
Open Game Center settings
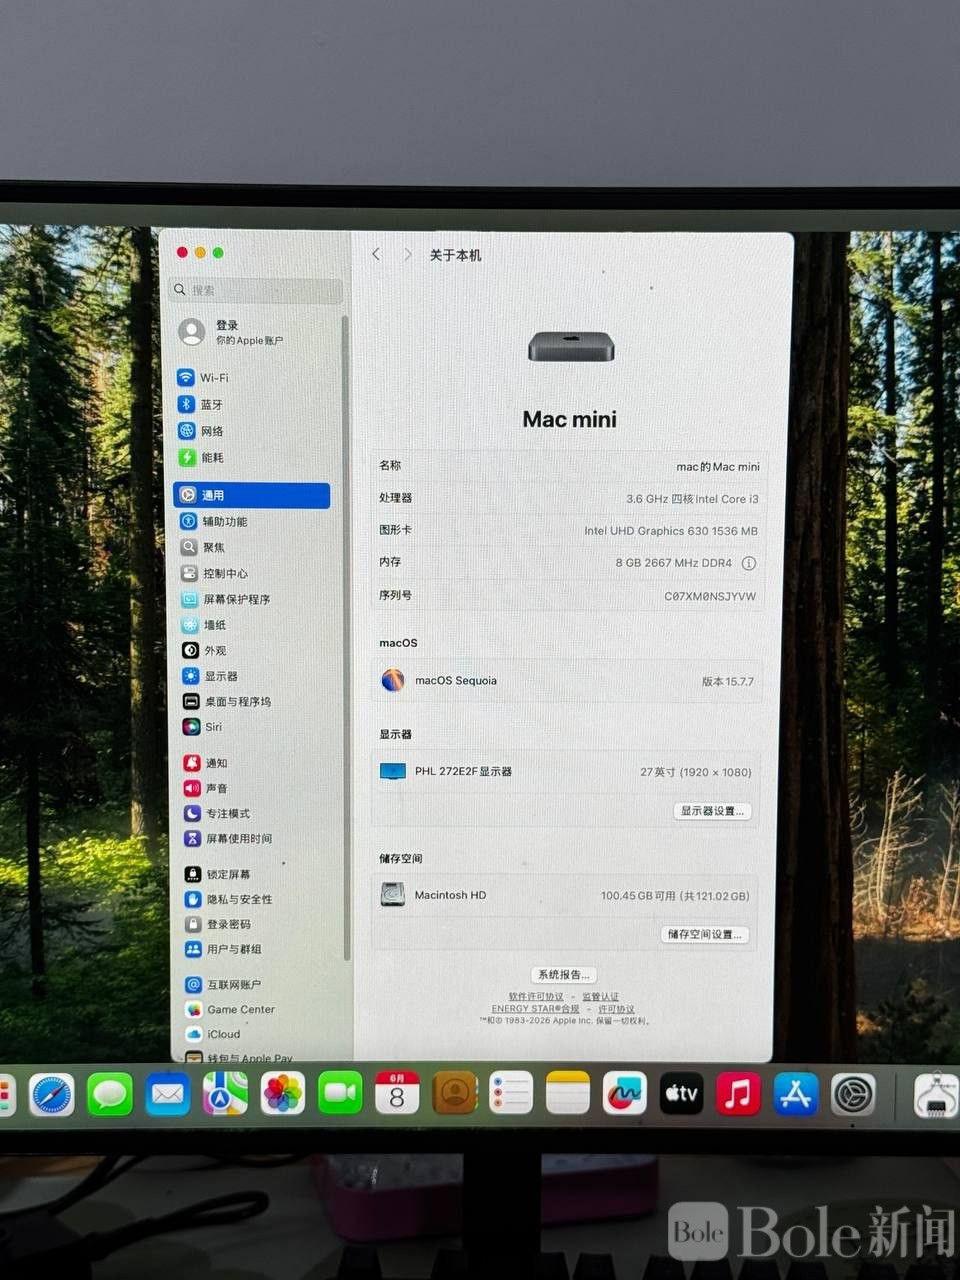point(231,1010)
